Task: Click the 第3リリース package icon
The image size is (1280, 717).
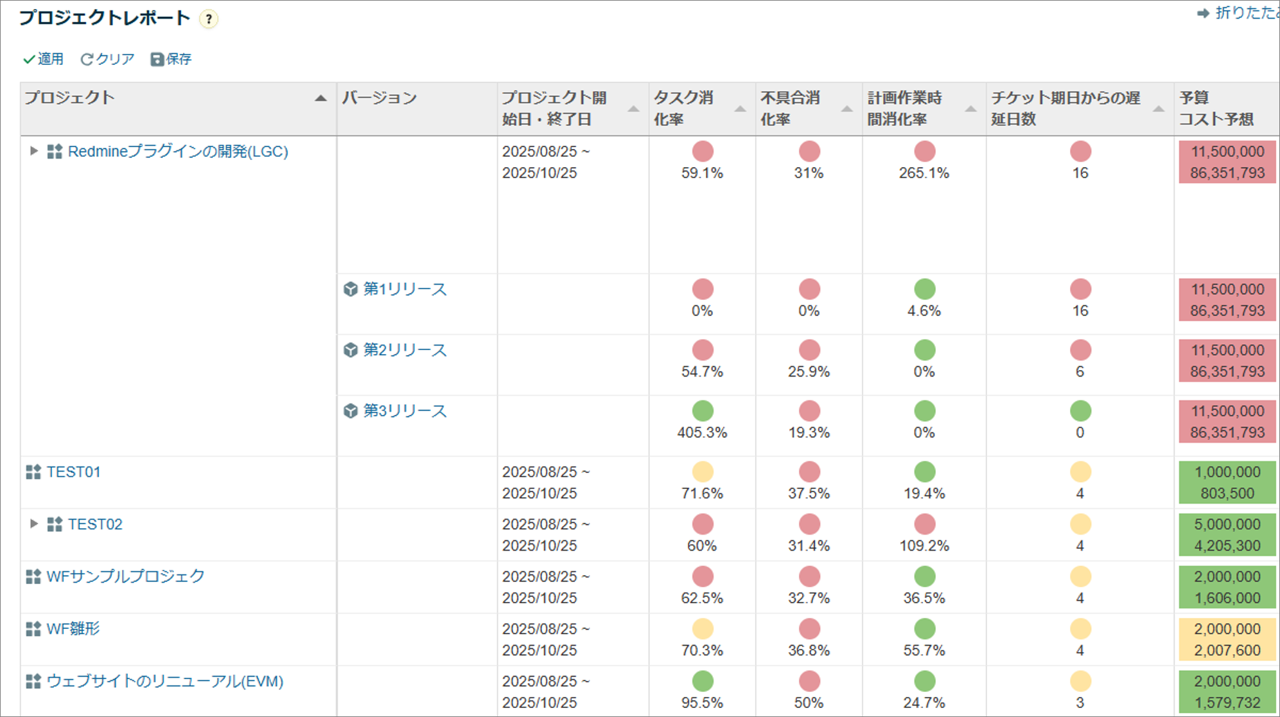Action: pos(351,411)
